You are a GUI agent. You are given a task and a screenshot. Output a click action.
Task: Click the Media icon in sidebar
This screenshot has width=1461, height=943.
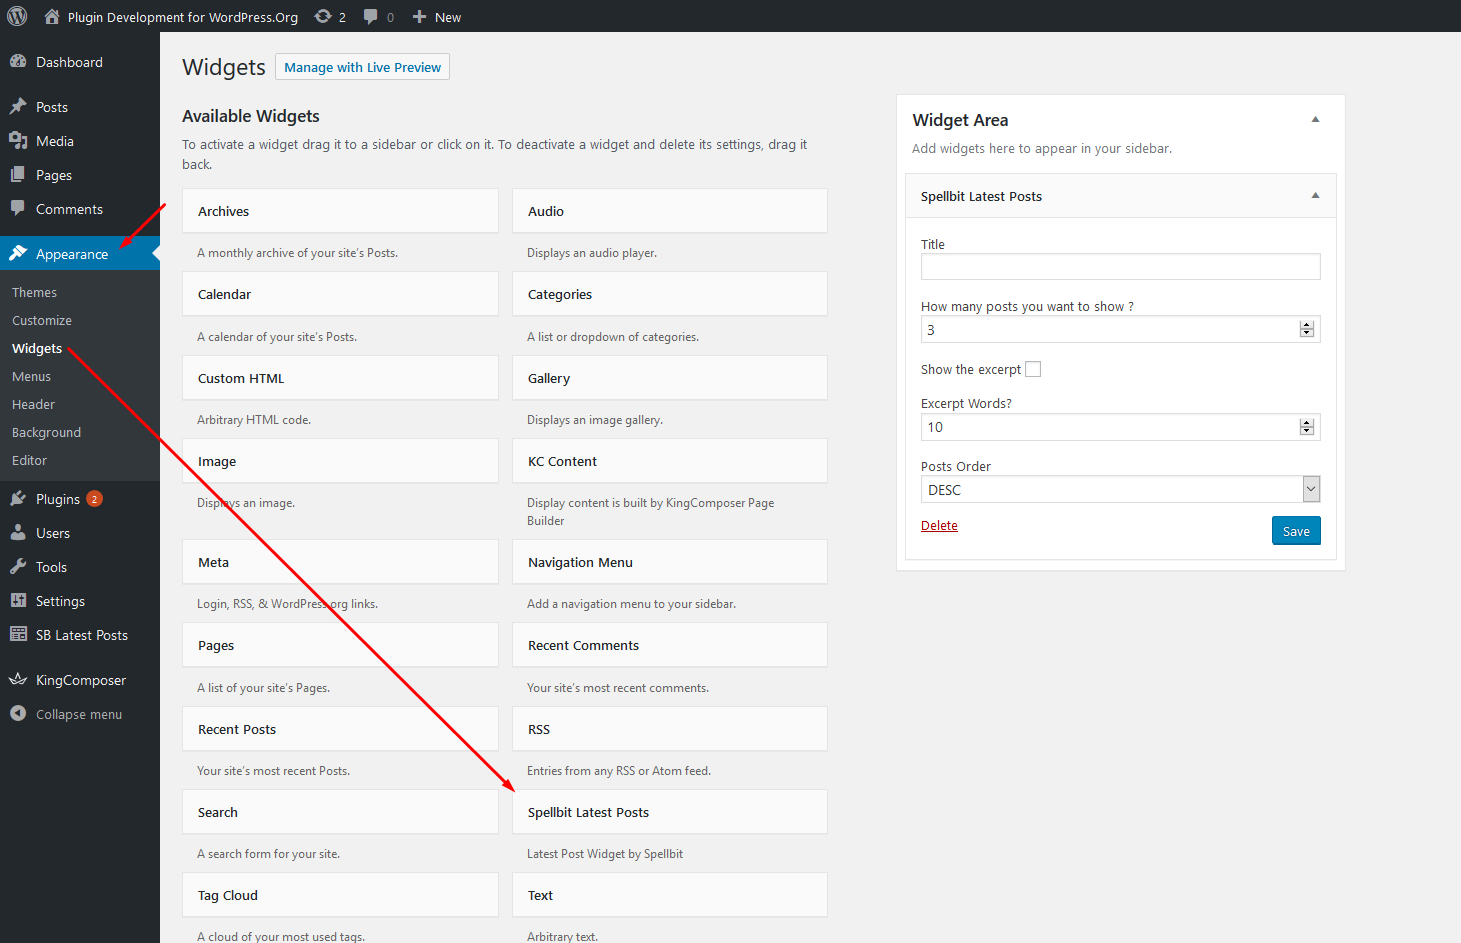coord(18,141)
